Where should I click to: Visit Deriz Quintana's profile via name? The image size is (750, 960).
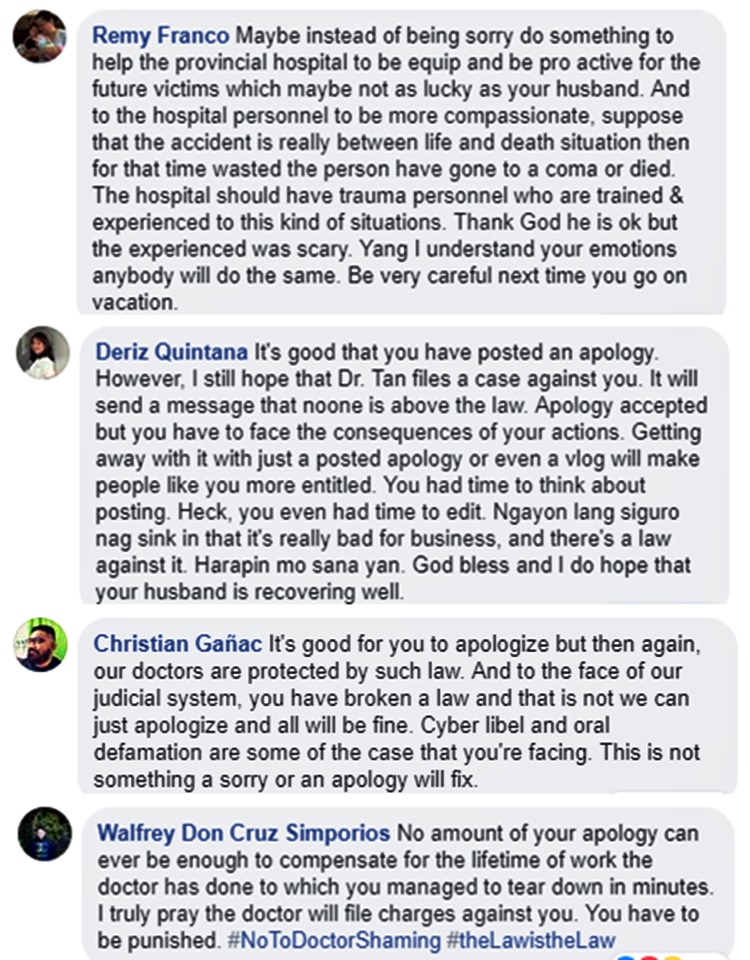[x=171, y=352]
